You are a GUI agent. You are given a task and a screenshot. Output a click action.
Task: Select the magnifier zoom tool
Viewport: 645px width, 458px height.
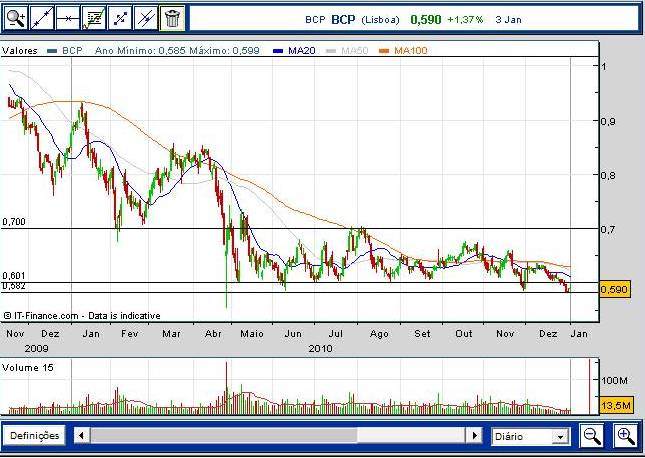16,18
